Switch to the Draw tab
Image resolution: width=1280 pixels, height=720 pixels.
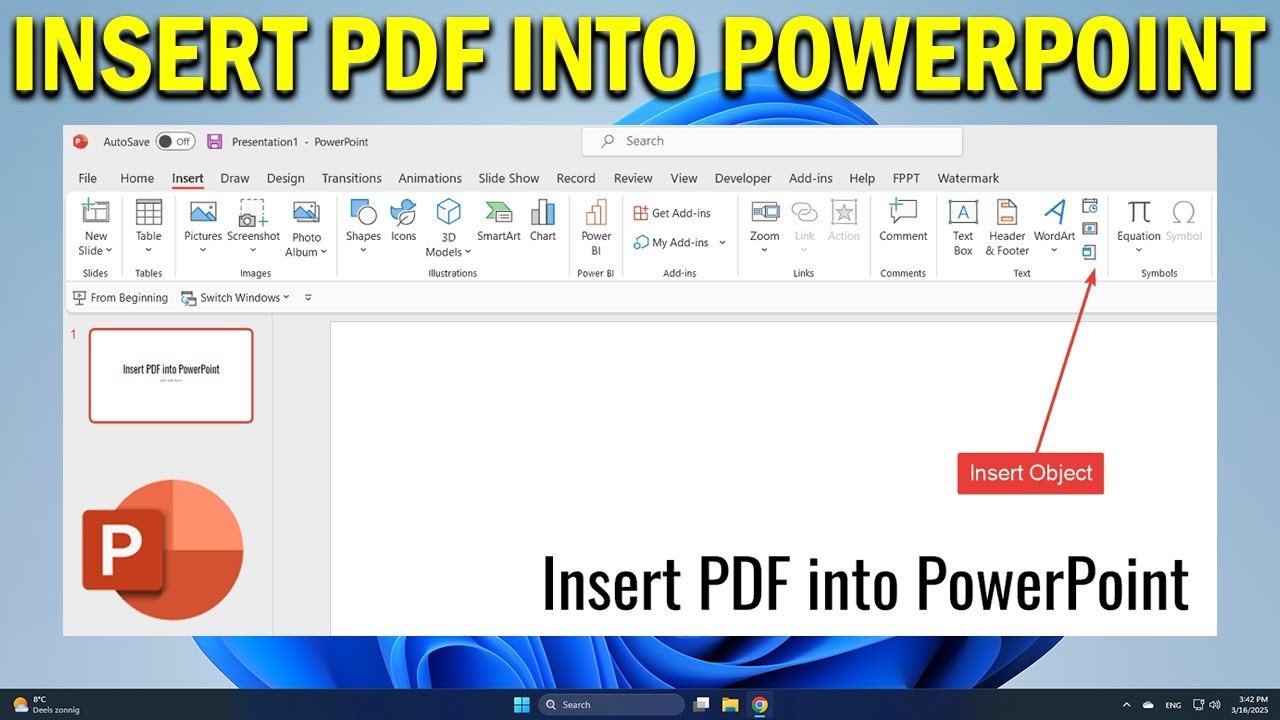235,178
